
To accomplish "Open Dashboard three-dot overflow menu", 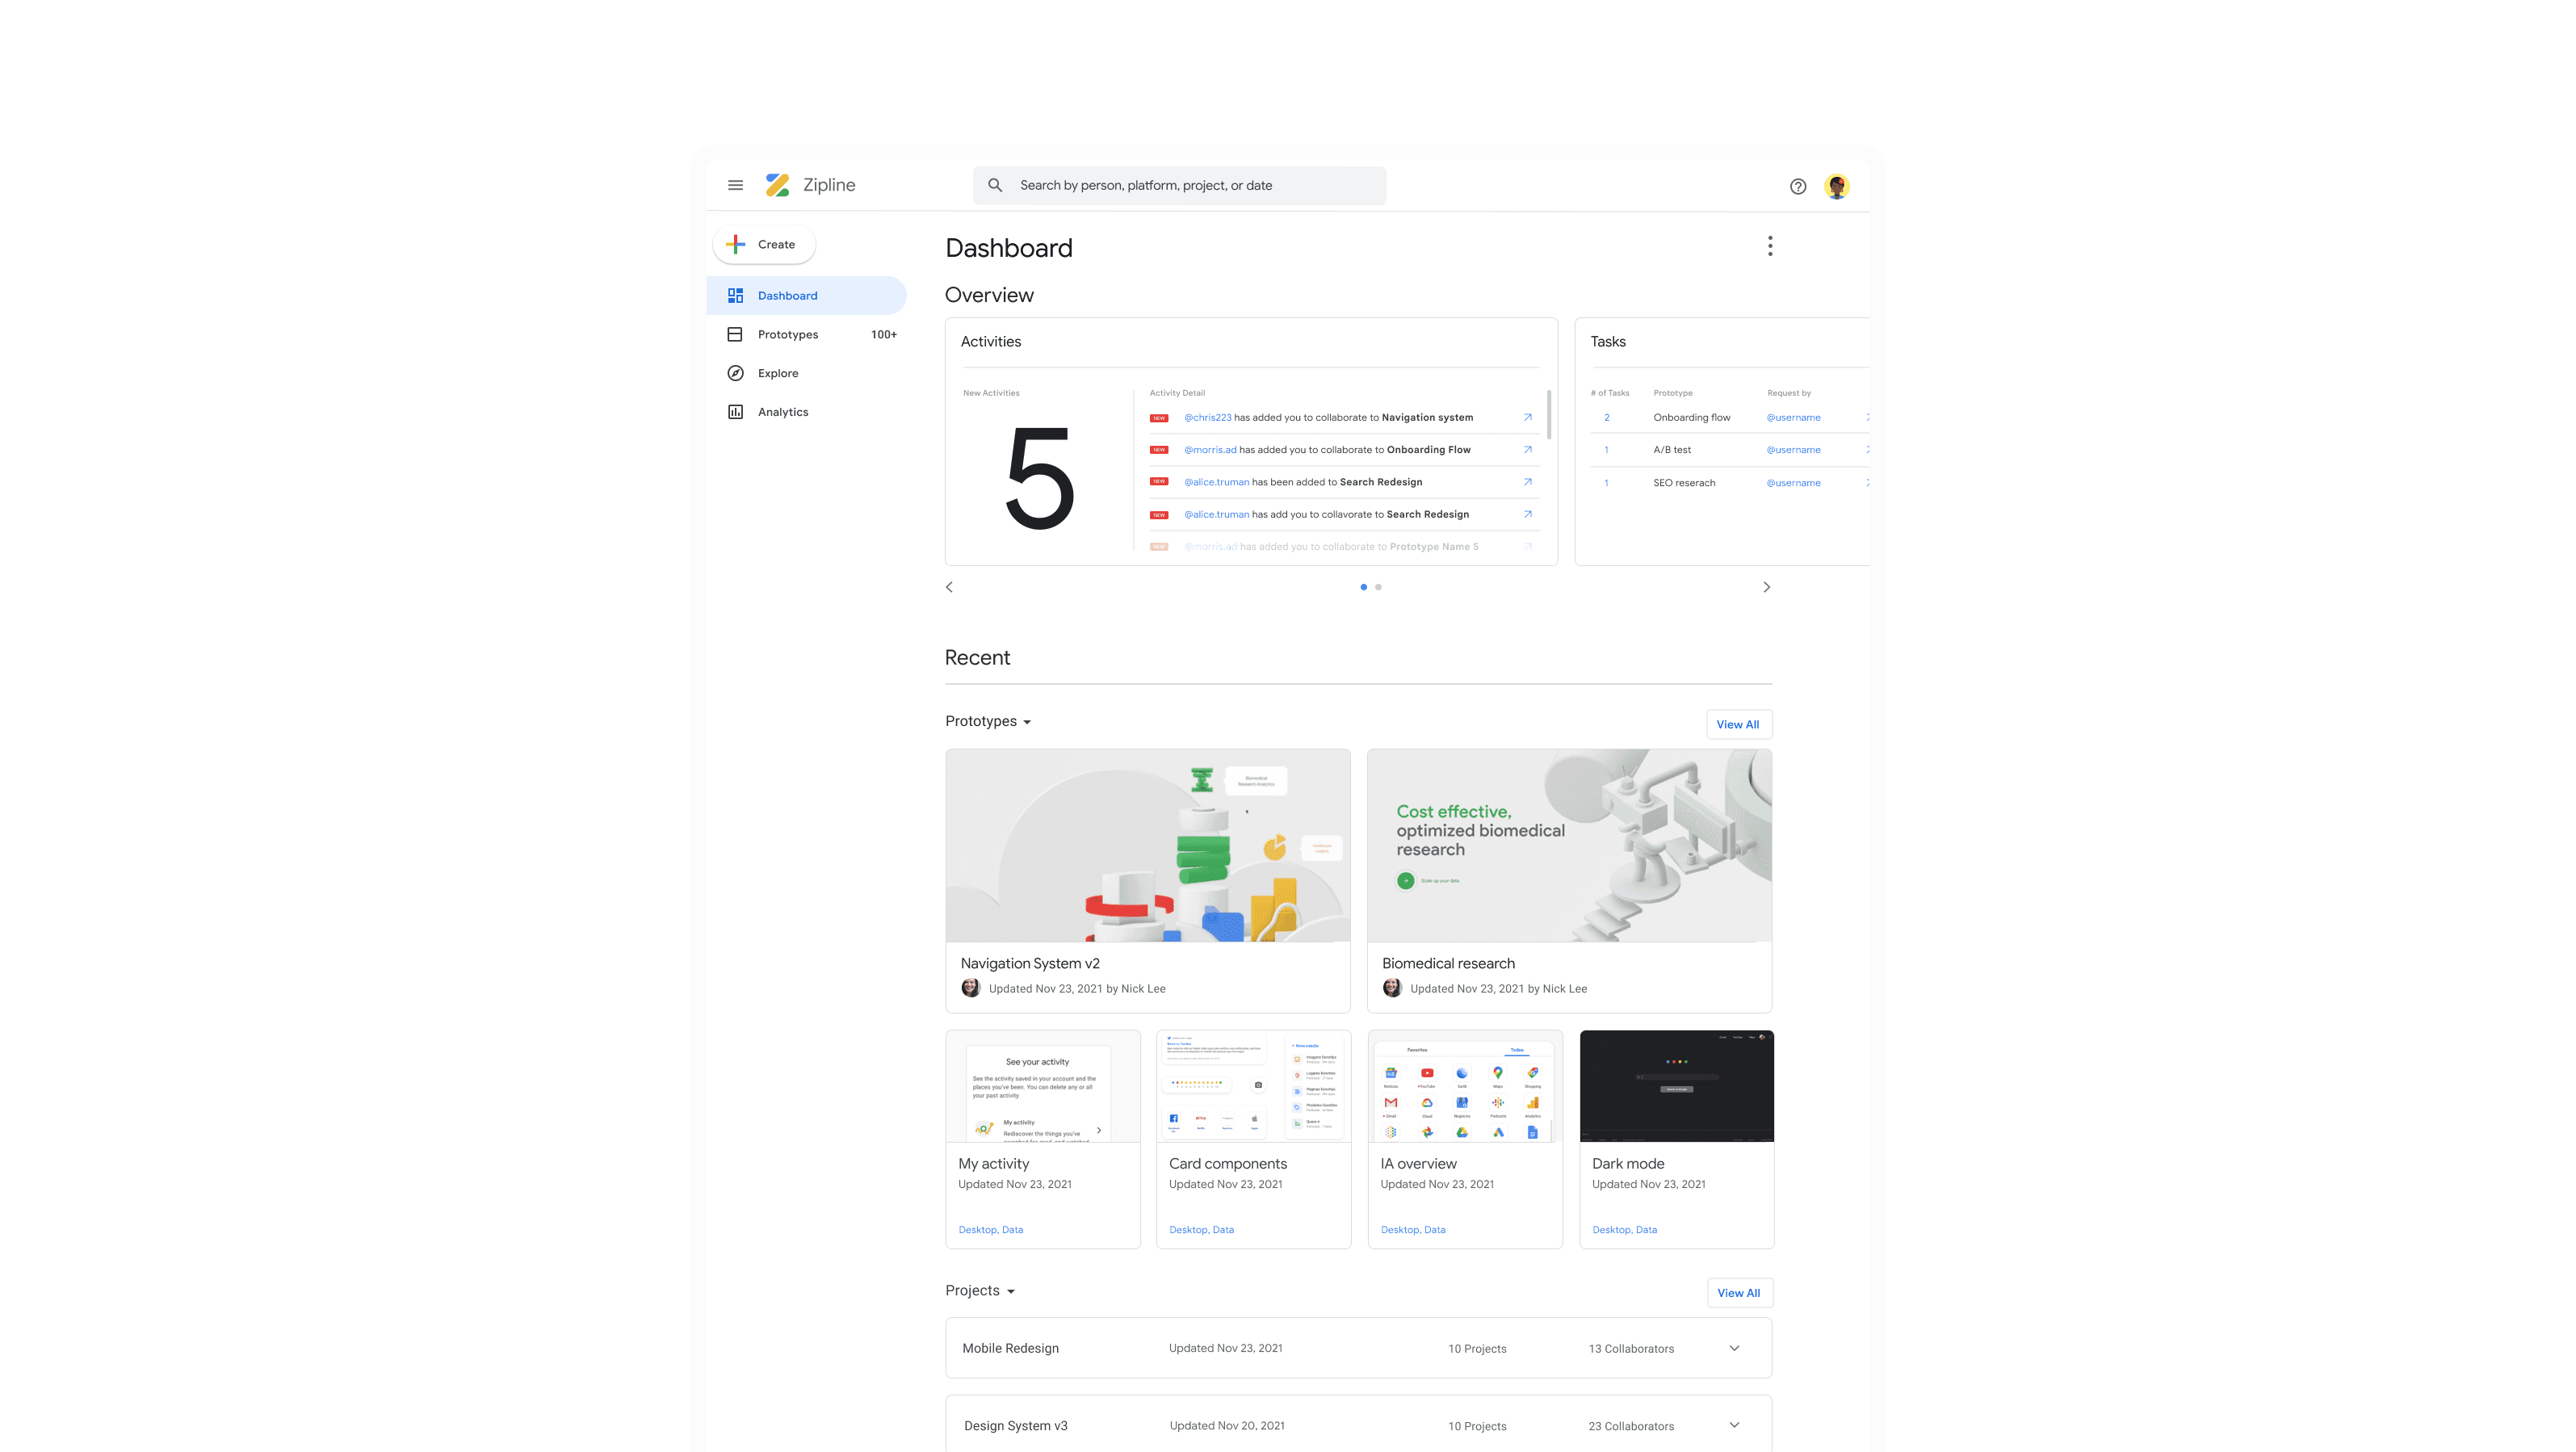I will click(x=1769, y=246).
